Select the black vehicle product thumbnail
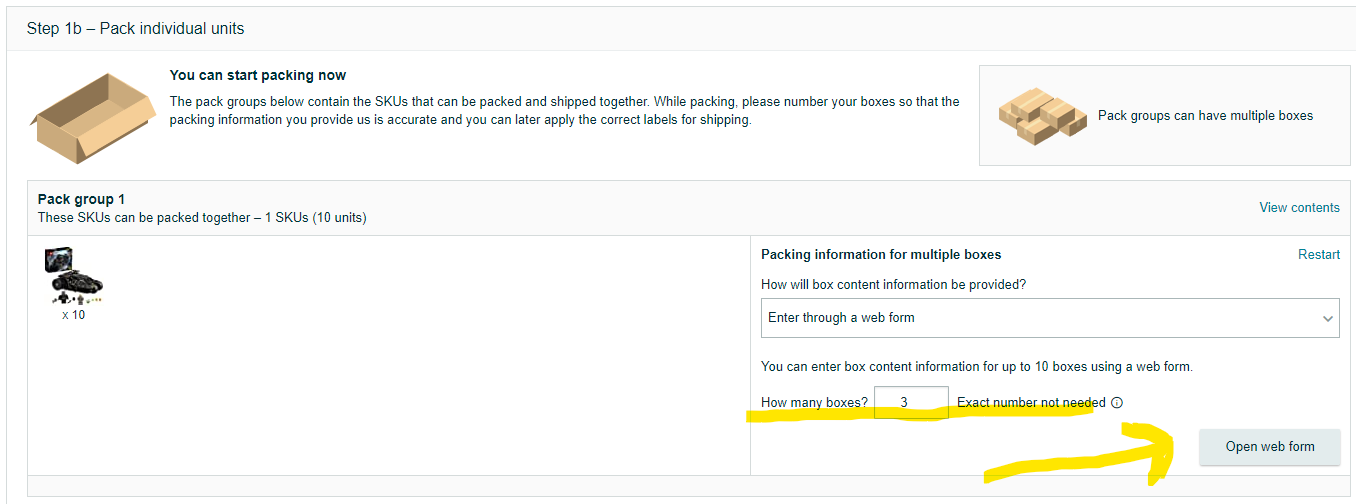1356x504 pixels. coord(75,276)
